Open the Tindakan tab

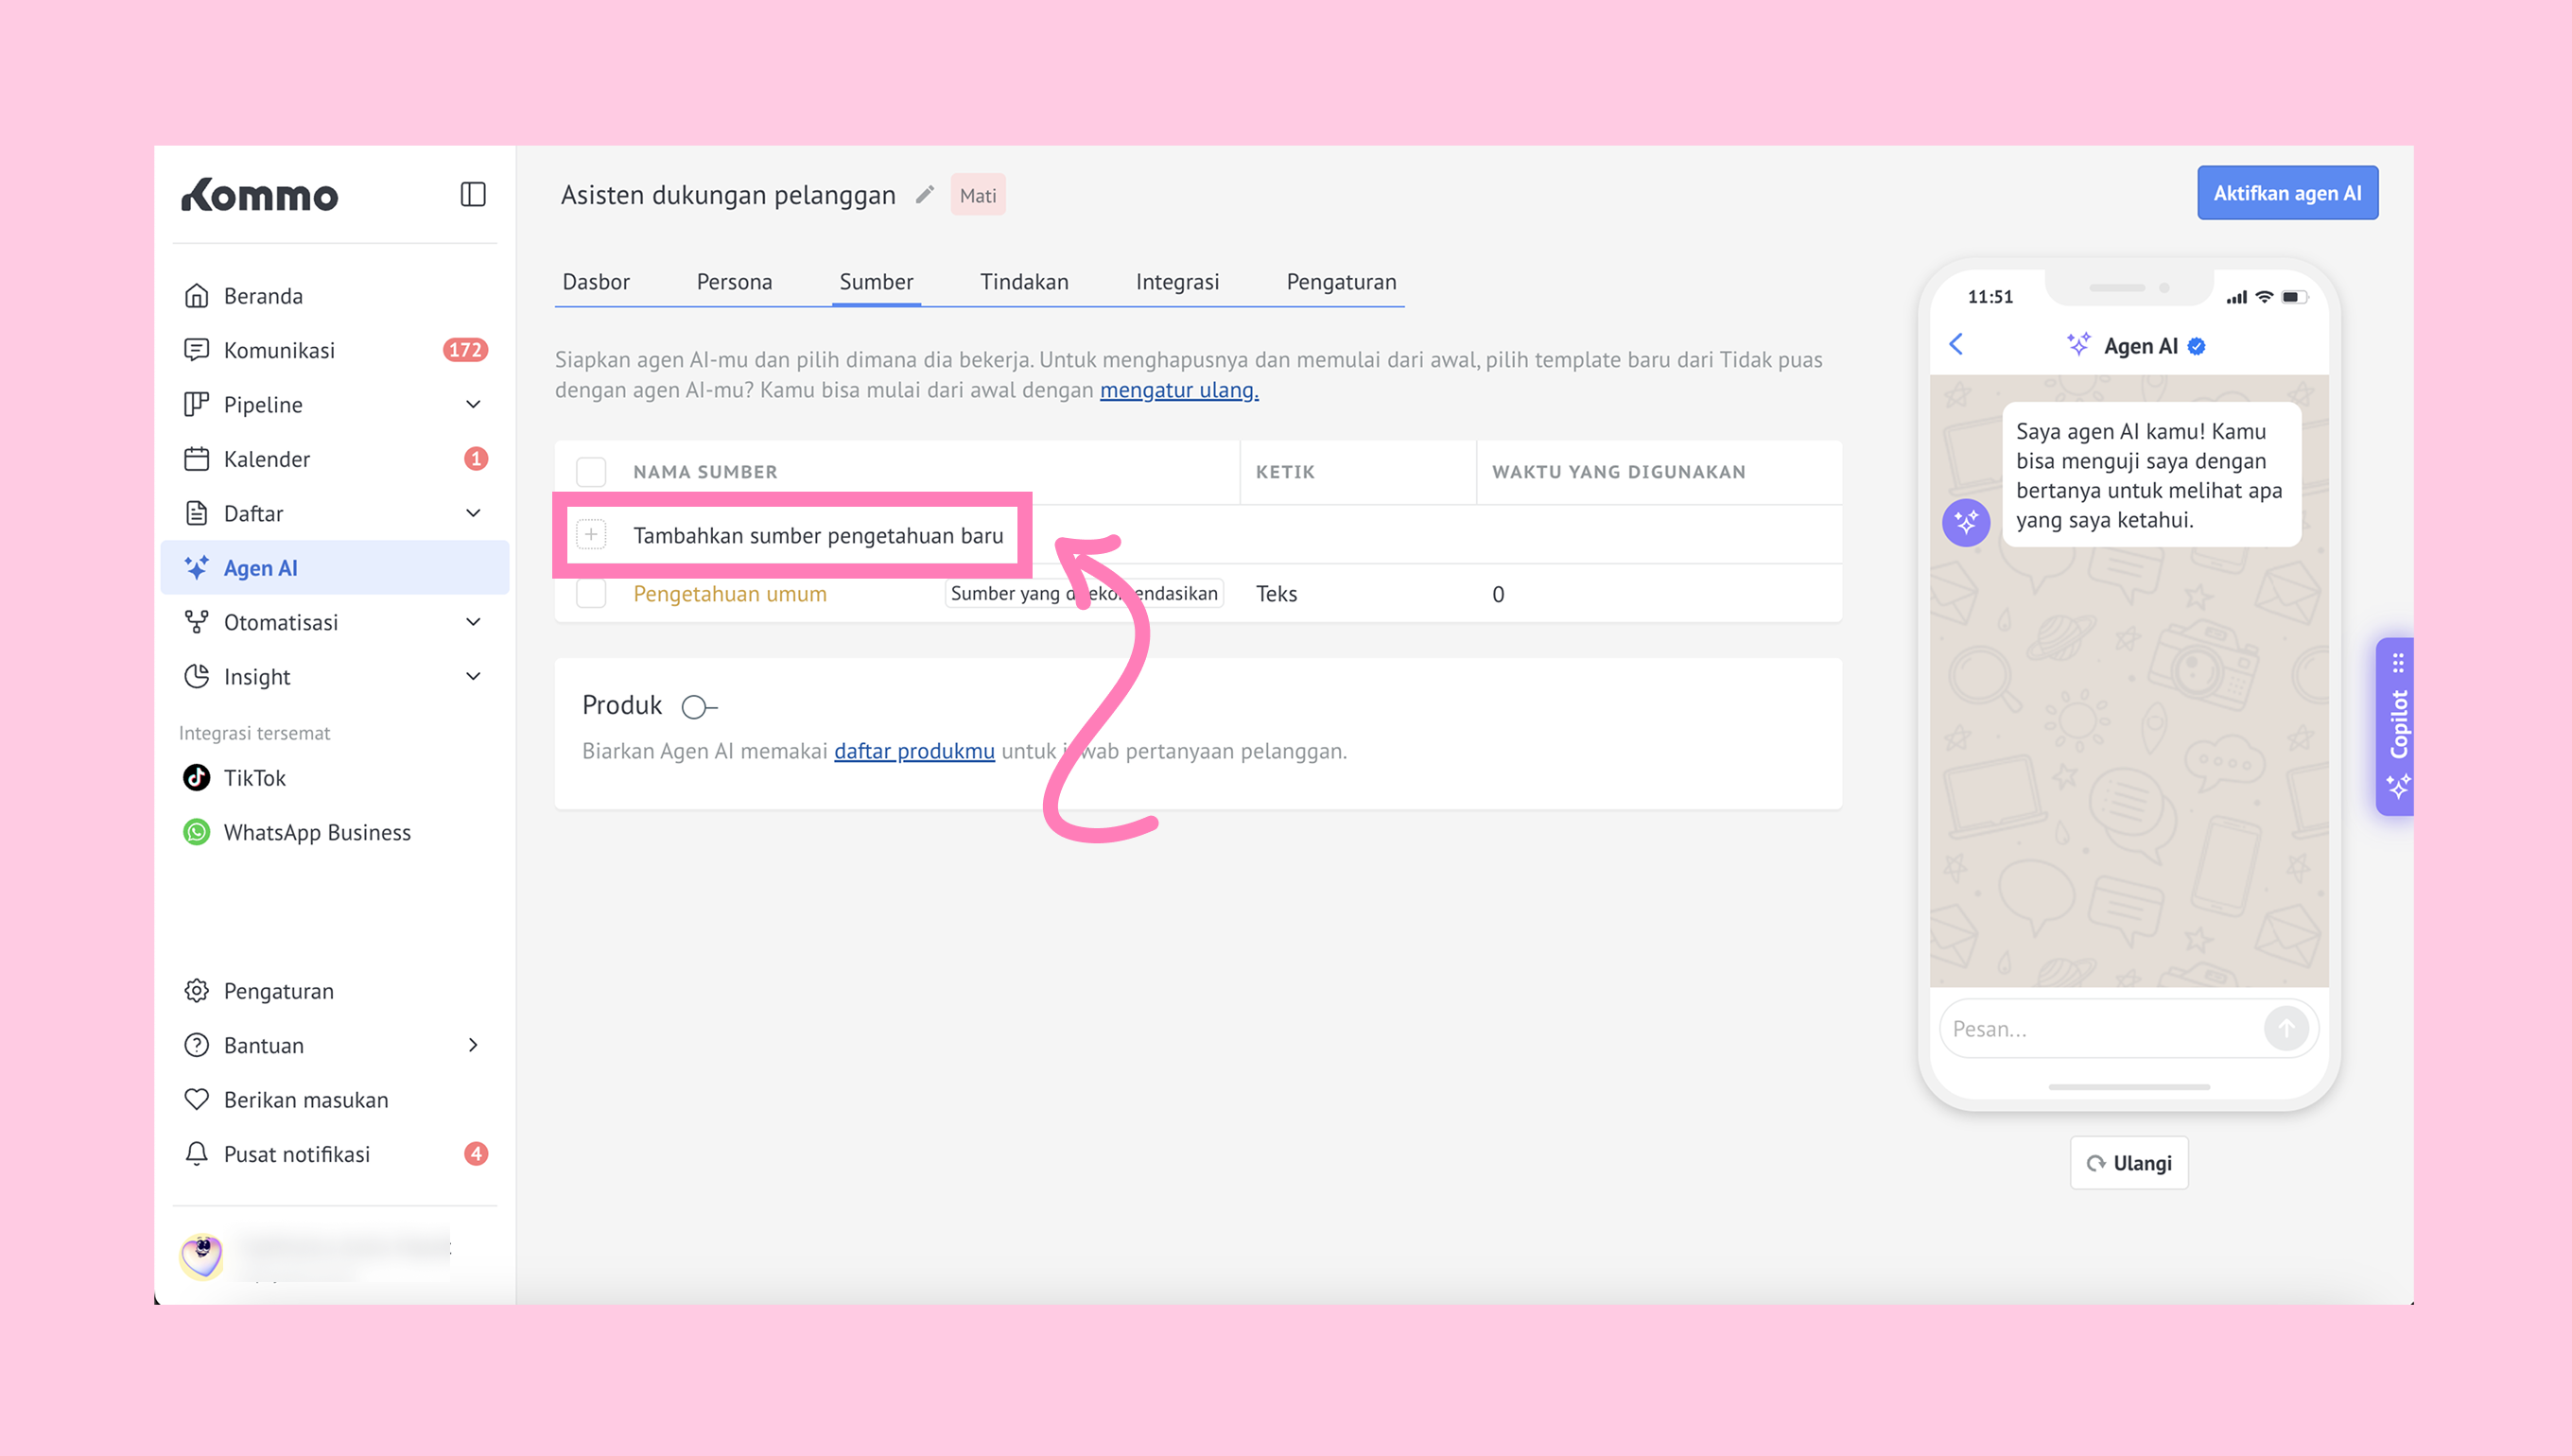click(x=1023, y=282)
